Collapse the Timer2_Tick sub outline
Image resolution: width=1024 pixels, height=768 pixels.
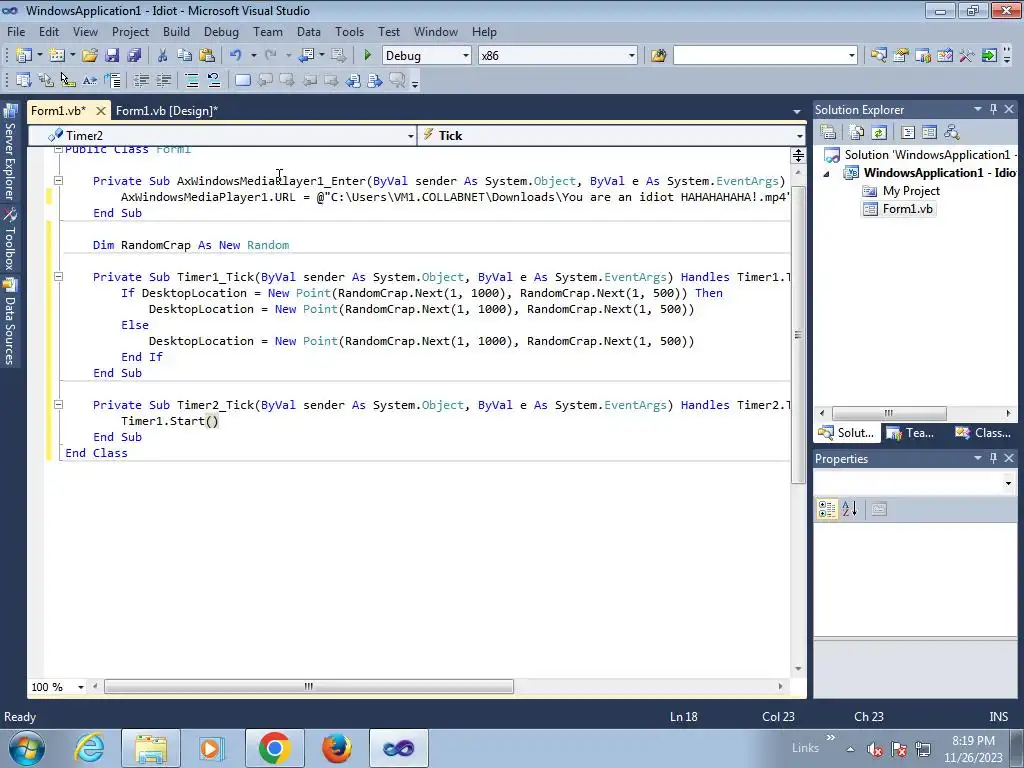tap(58, 404)
